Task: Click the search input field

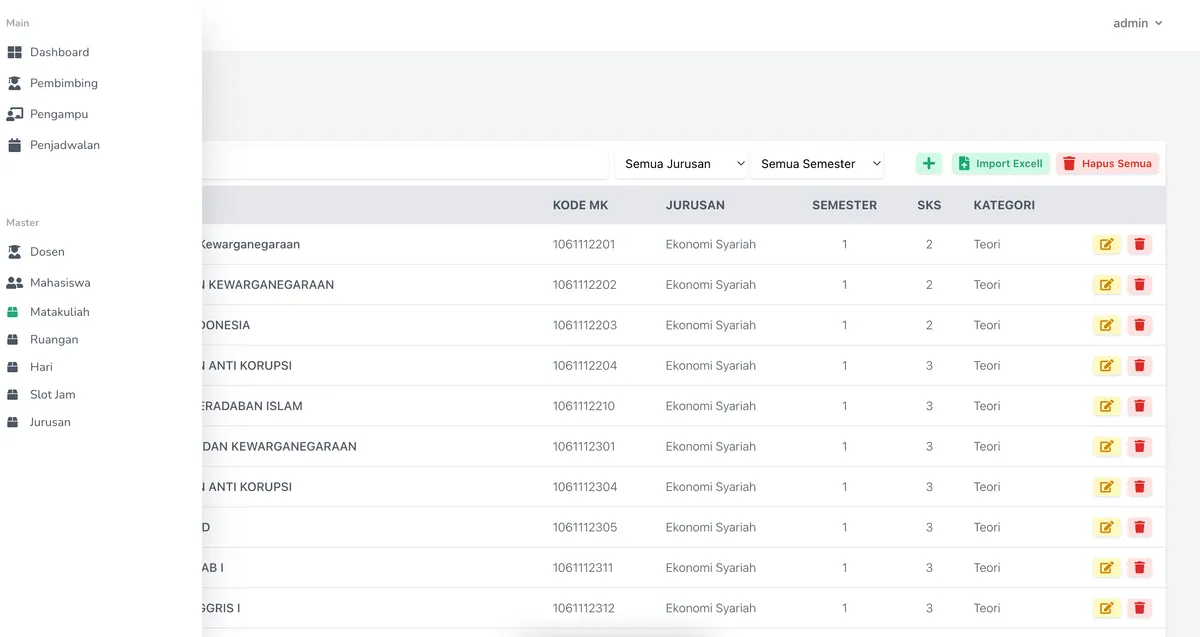Action: click(x=405, y=164)
